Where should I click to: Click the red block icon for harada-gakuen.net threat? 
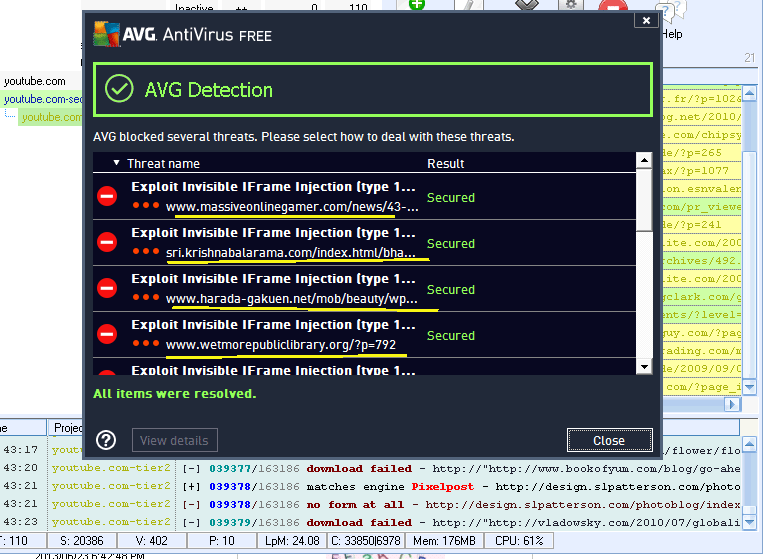(x=107, y=288)
